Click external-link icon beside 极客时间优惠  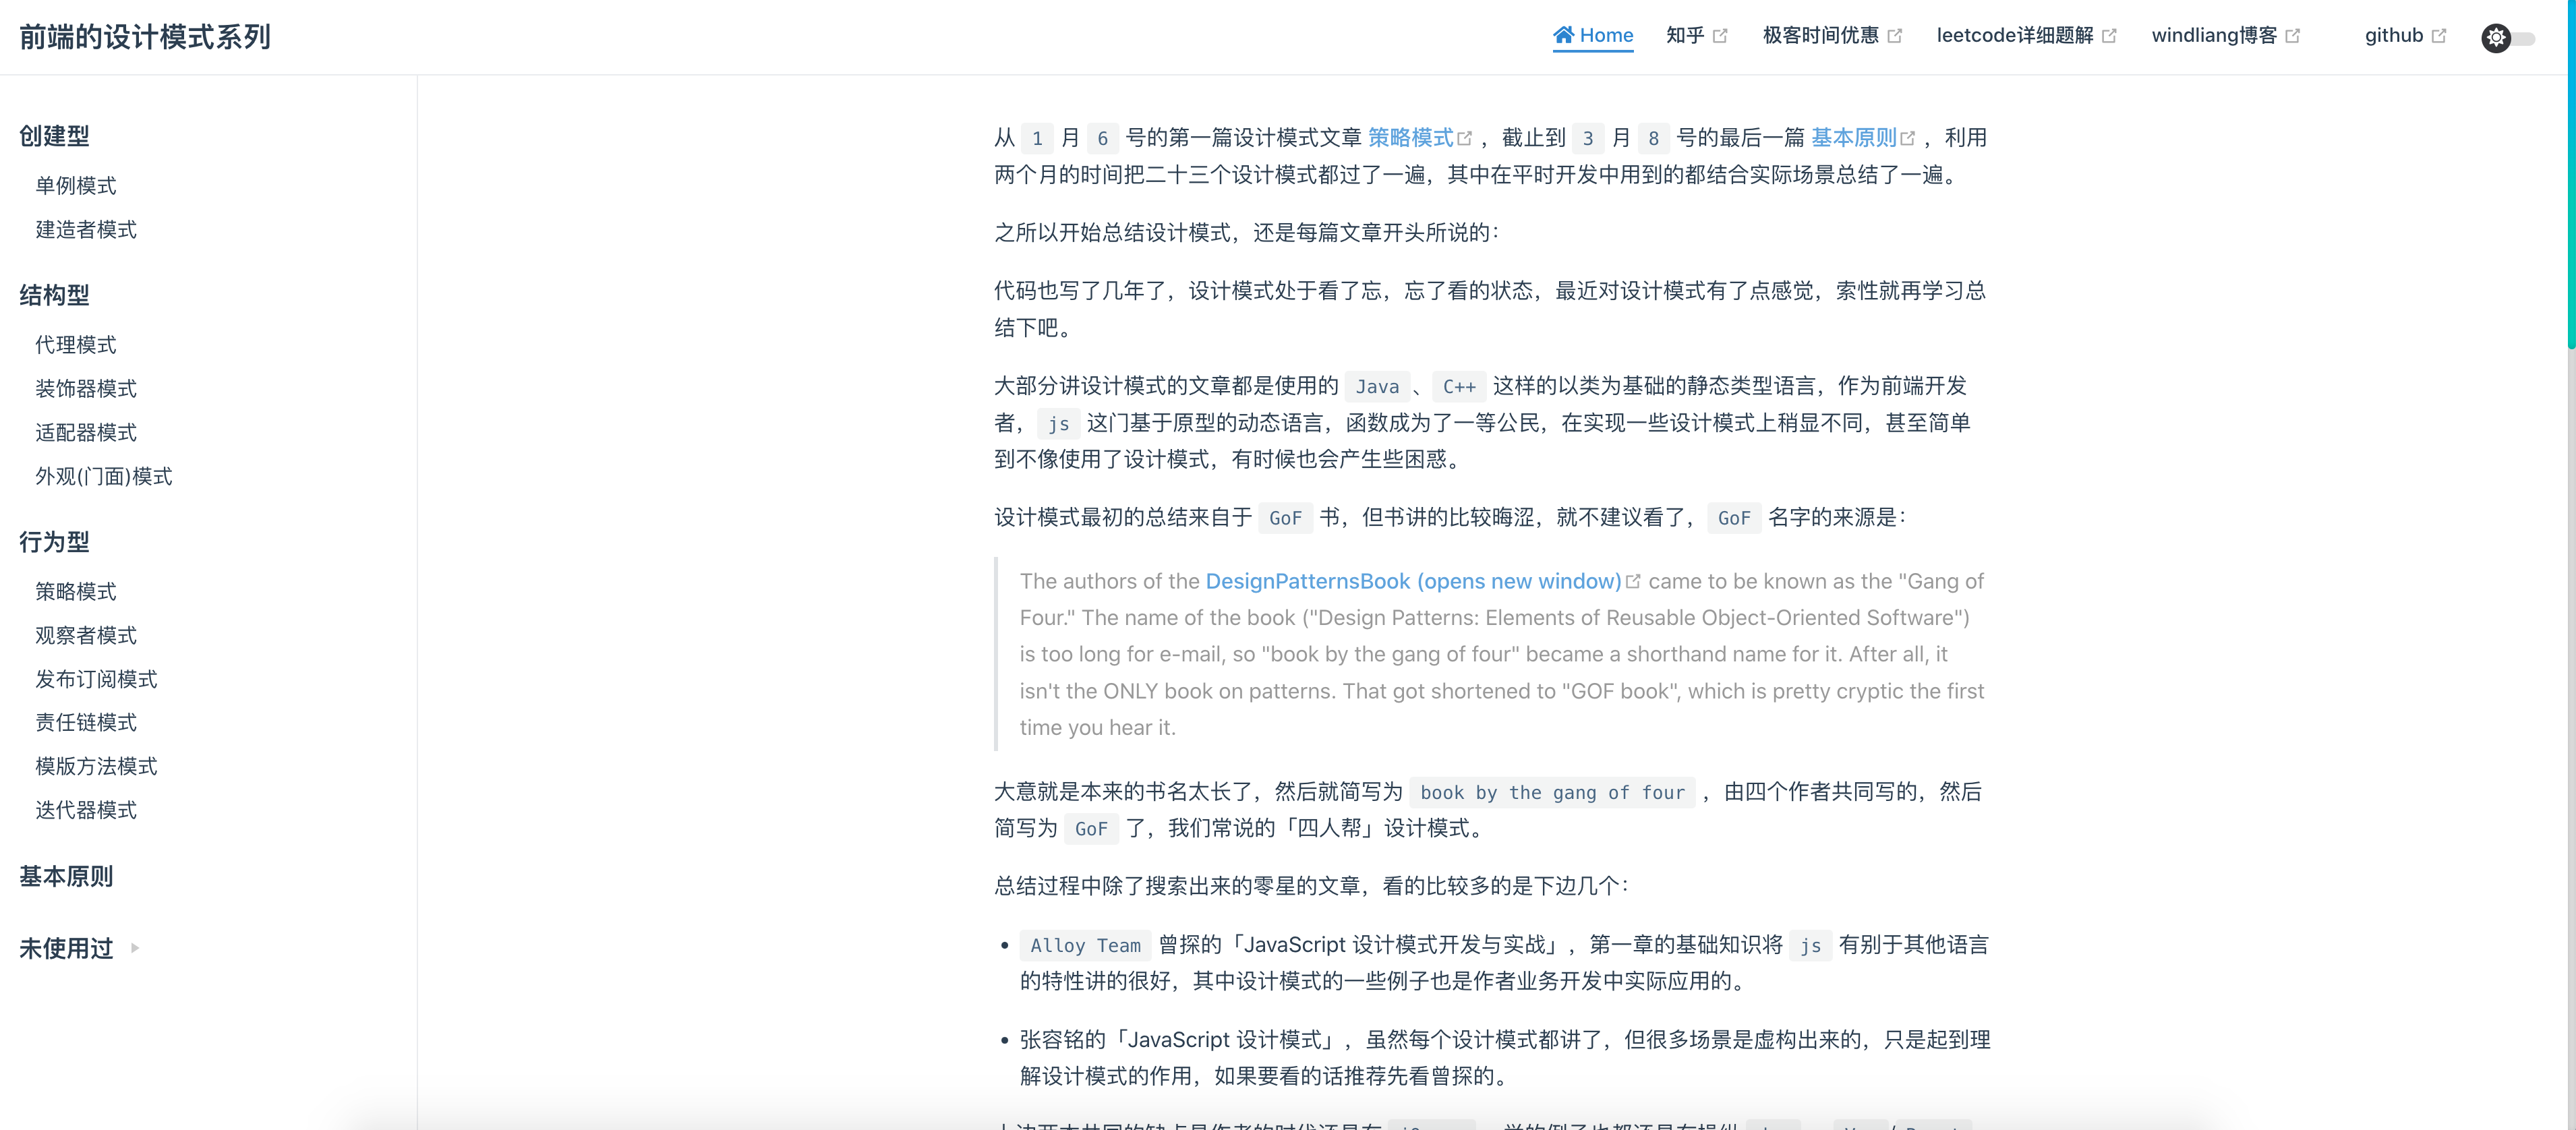pos(1895,36)
